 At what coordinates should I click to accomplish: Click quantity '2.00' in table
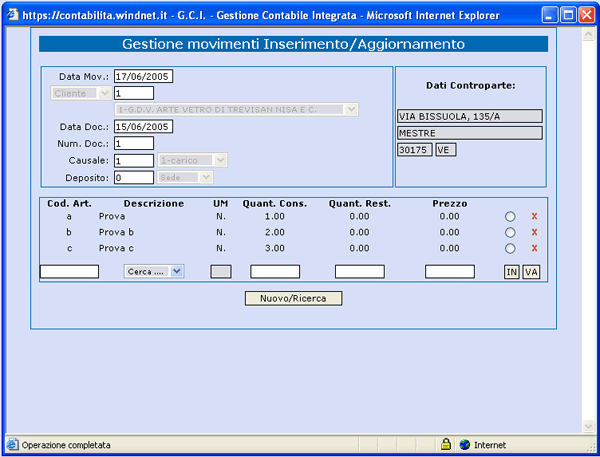[275, 232]
